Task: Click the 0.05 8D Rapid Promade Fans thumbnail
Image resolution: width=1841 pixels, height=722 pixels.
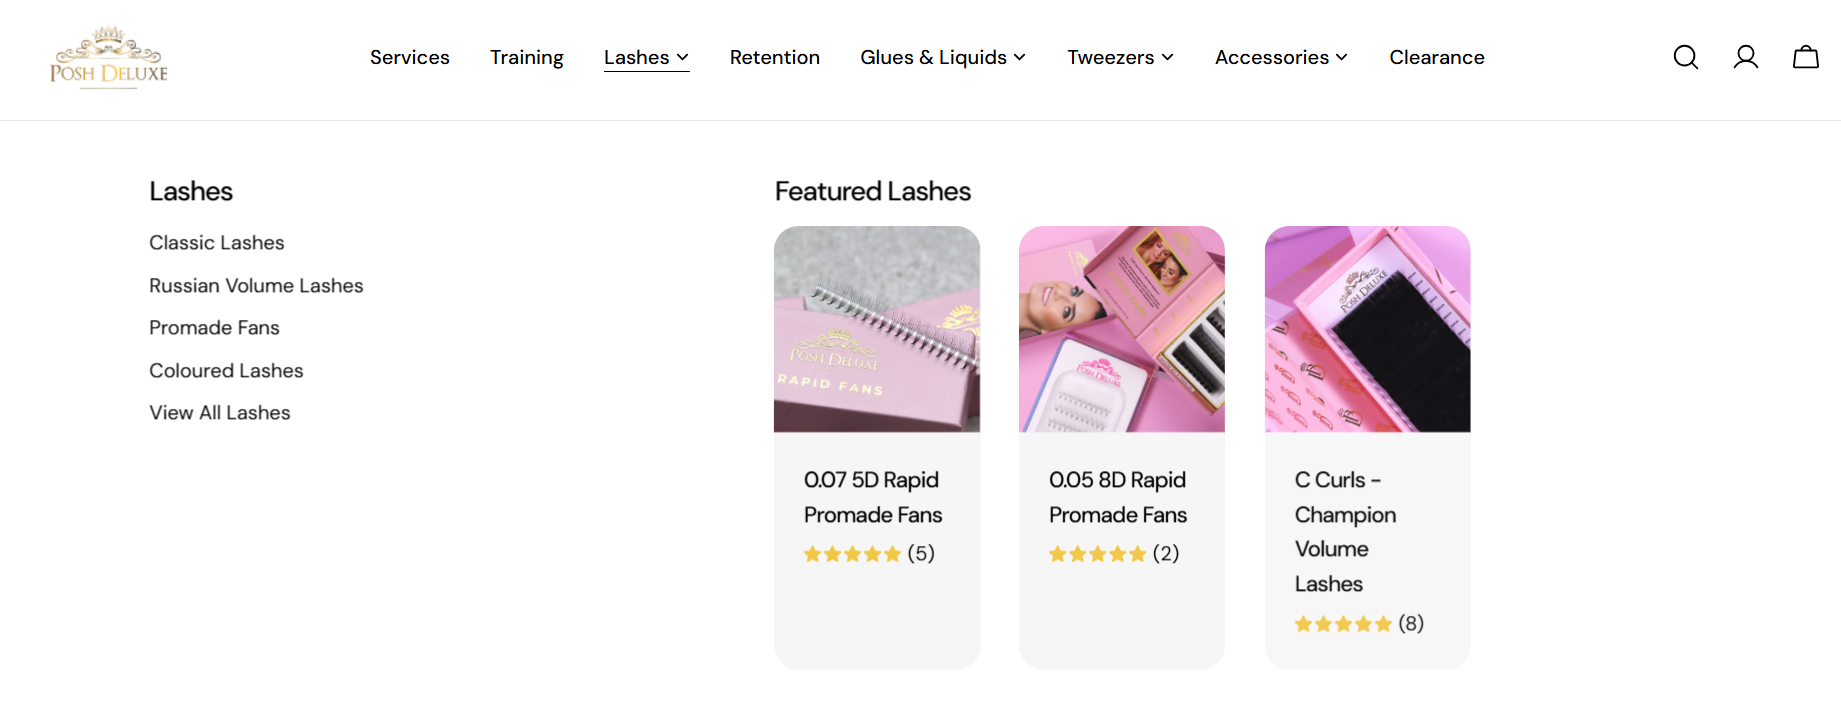Action: tap(1122, 329)
